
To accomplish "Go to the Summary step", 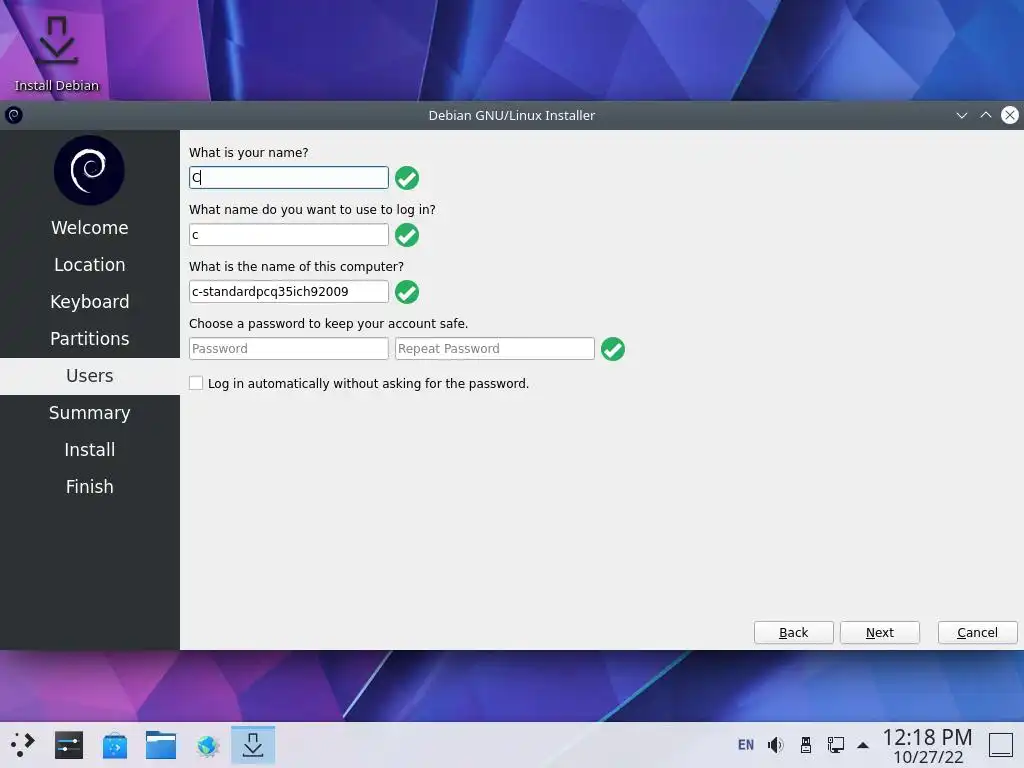I will pyautogui.click(x=89, y=413).
